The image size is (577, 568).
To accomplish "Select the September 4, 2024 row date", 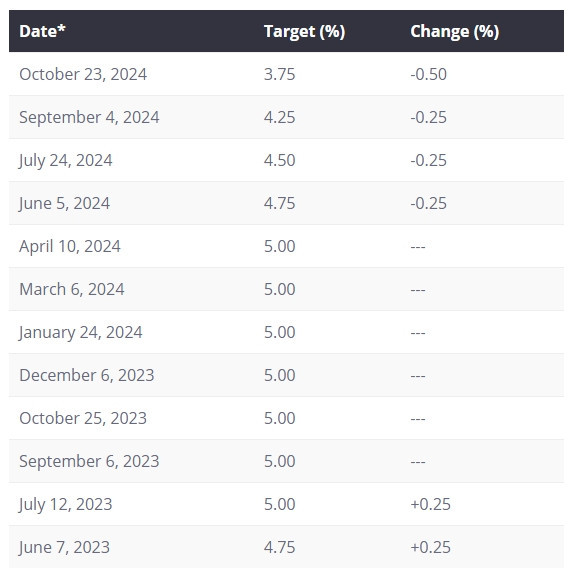I will coord(89,117).
